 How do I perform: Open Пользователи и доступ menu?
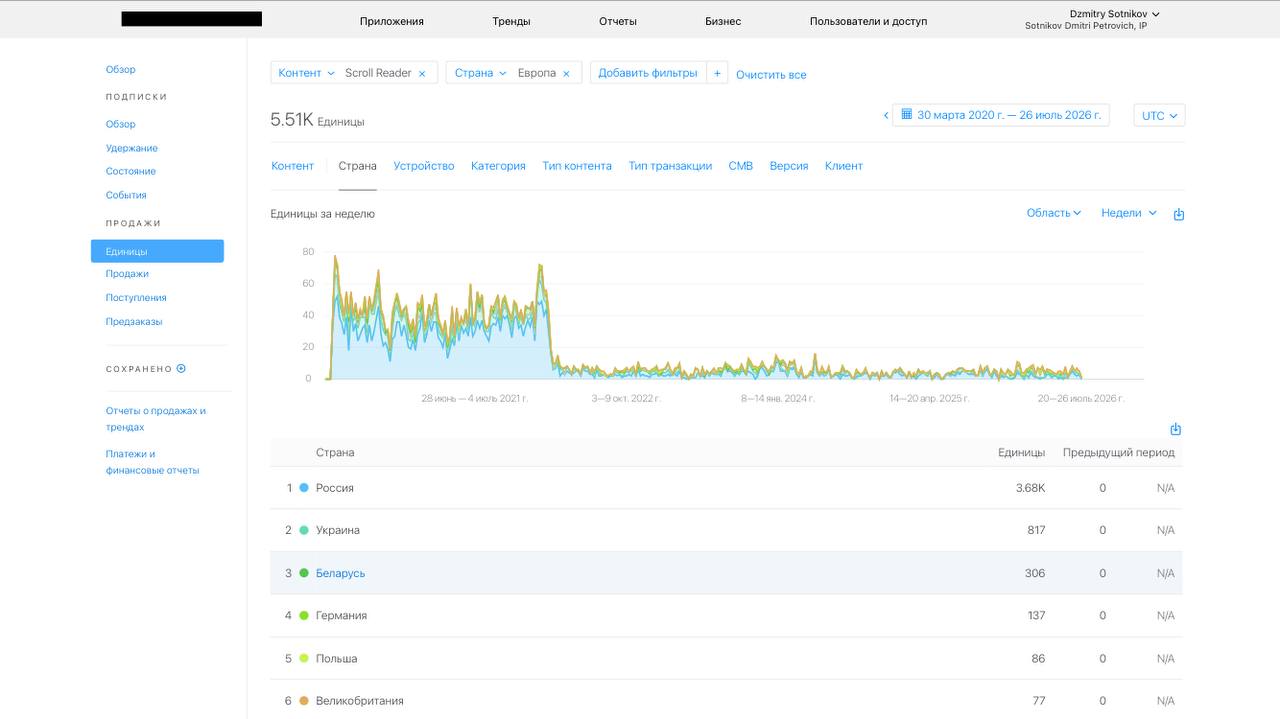868,21
